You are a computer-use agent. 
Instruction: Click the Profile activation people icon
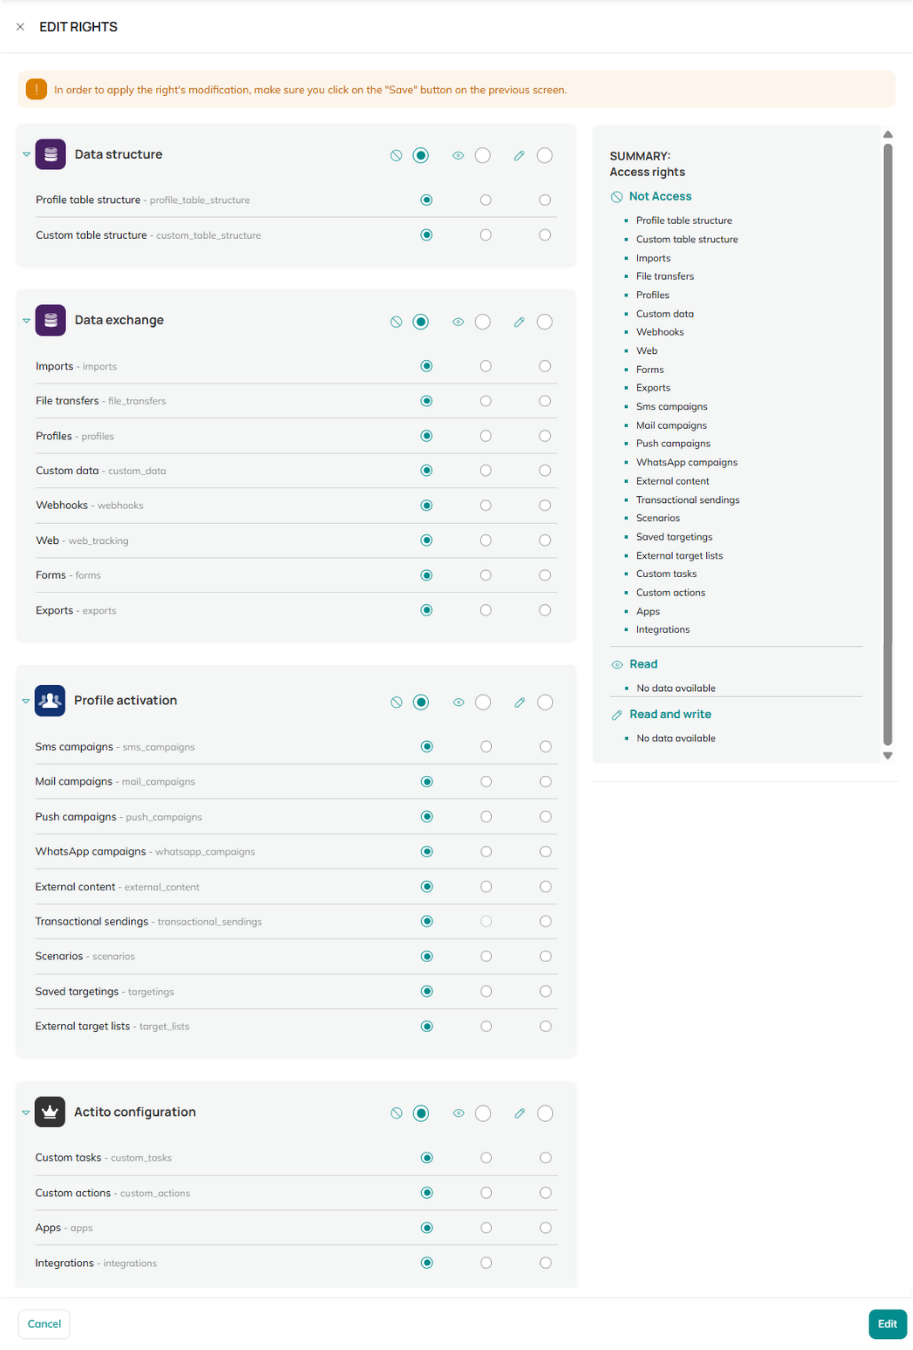point(50,700)
